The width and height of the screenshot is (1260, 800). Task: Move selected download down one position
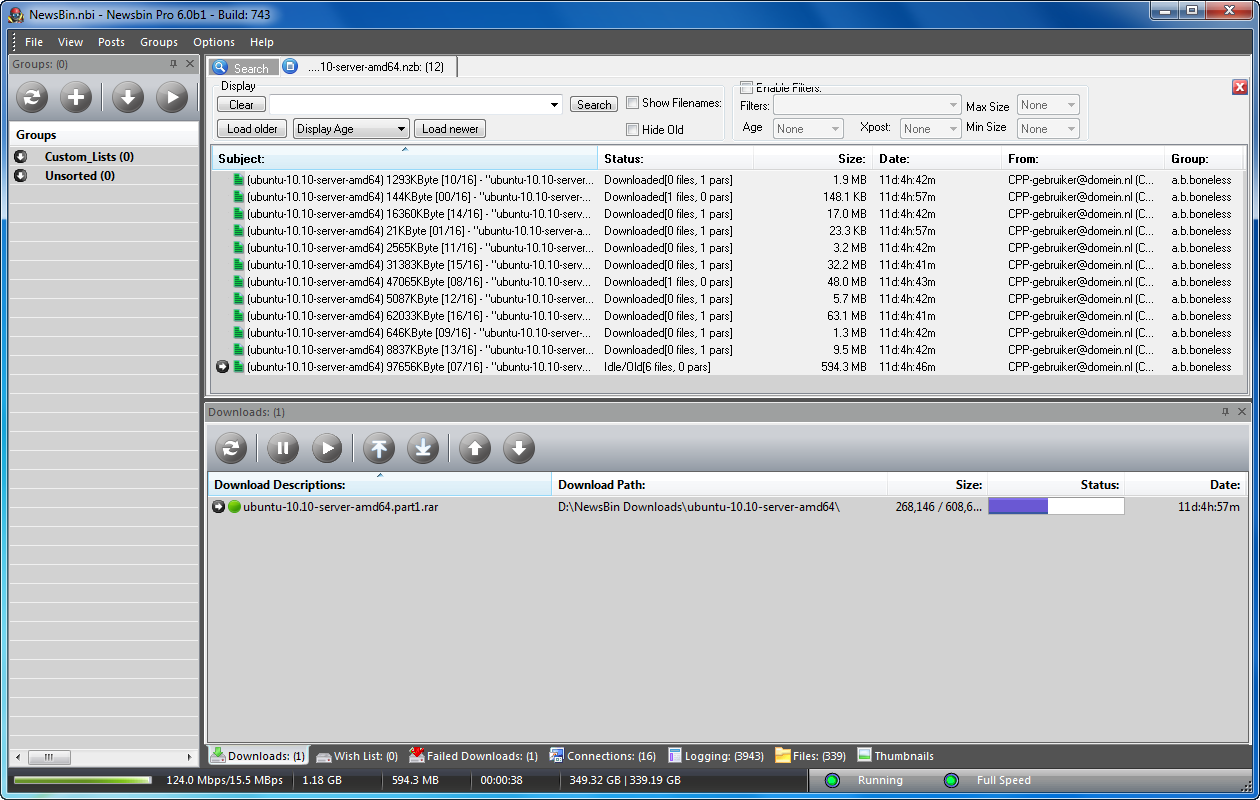pos(519,448)
